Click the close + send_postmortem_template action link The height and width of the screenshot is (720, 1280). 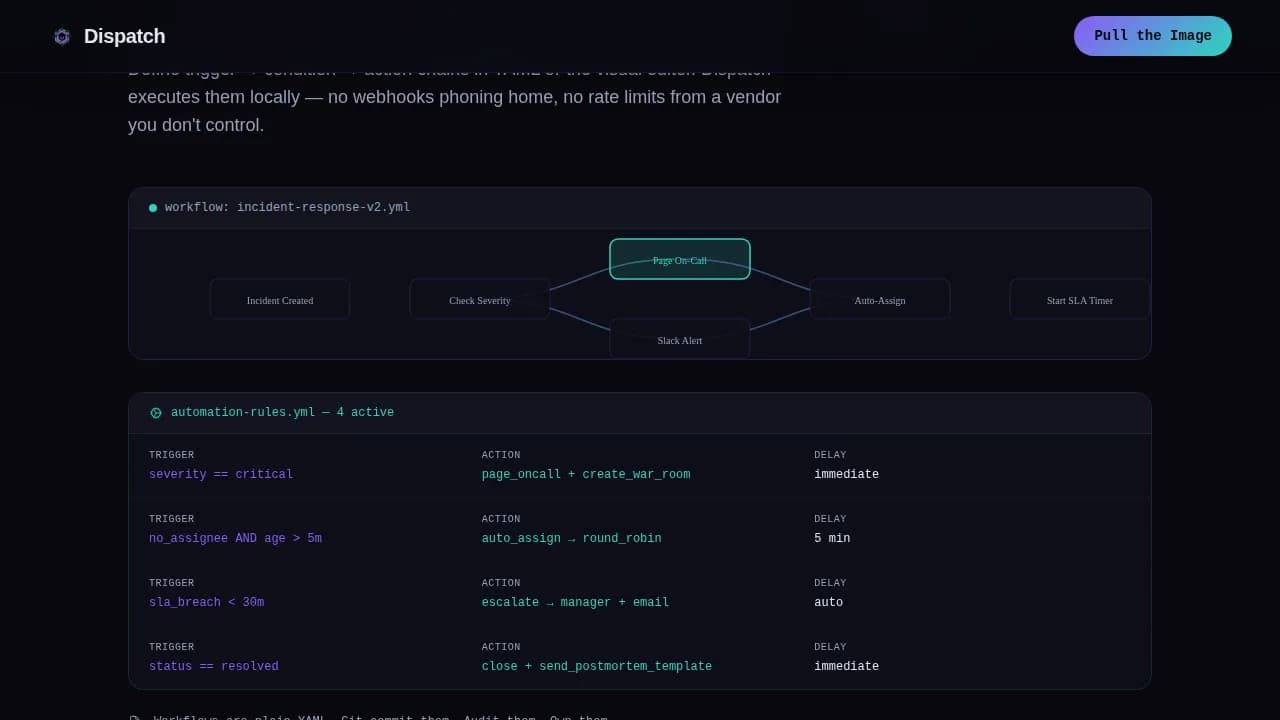click(x=597, y=666)
